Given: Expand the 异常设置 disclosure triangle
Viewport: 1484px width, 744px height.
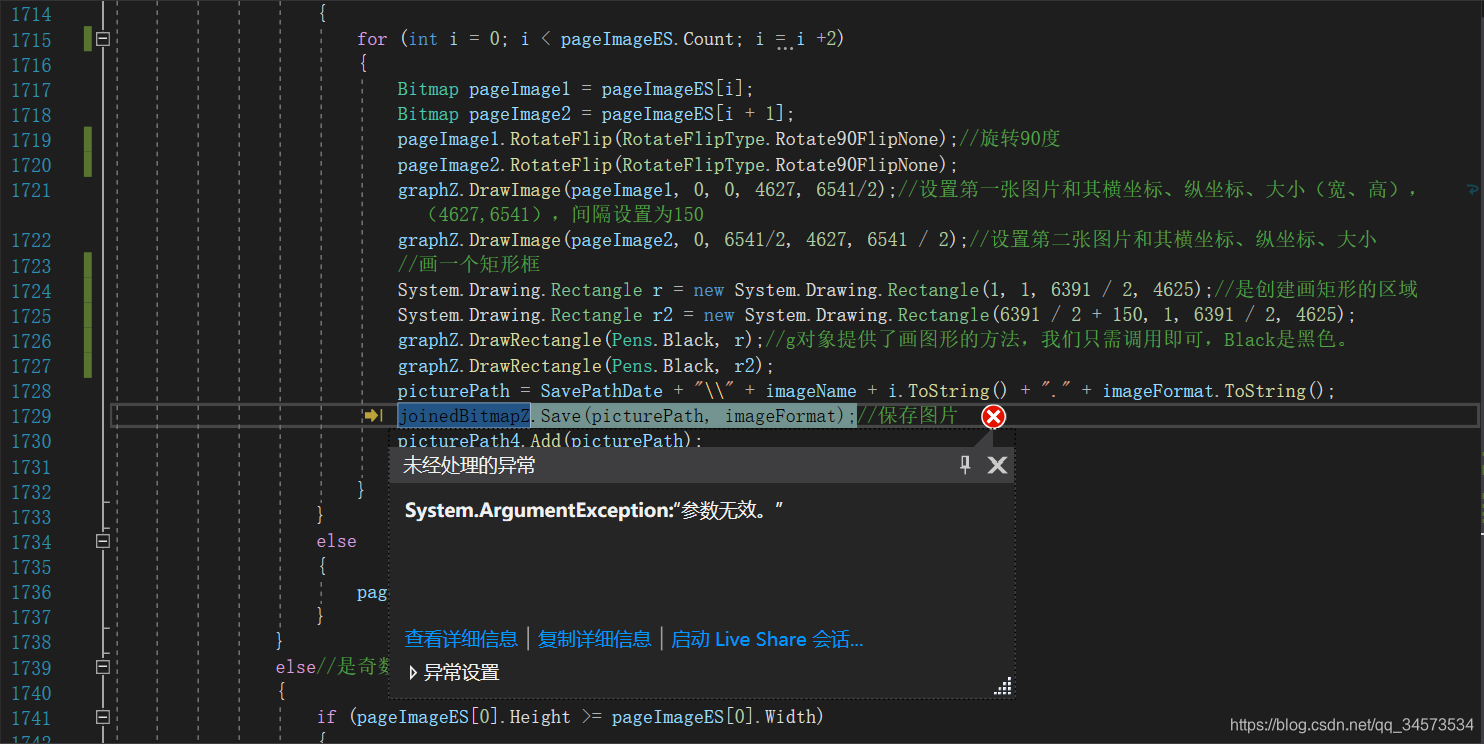Looking at the screenshot, I should click(x=413, y=672).
